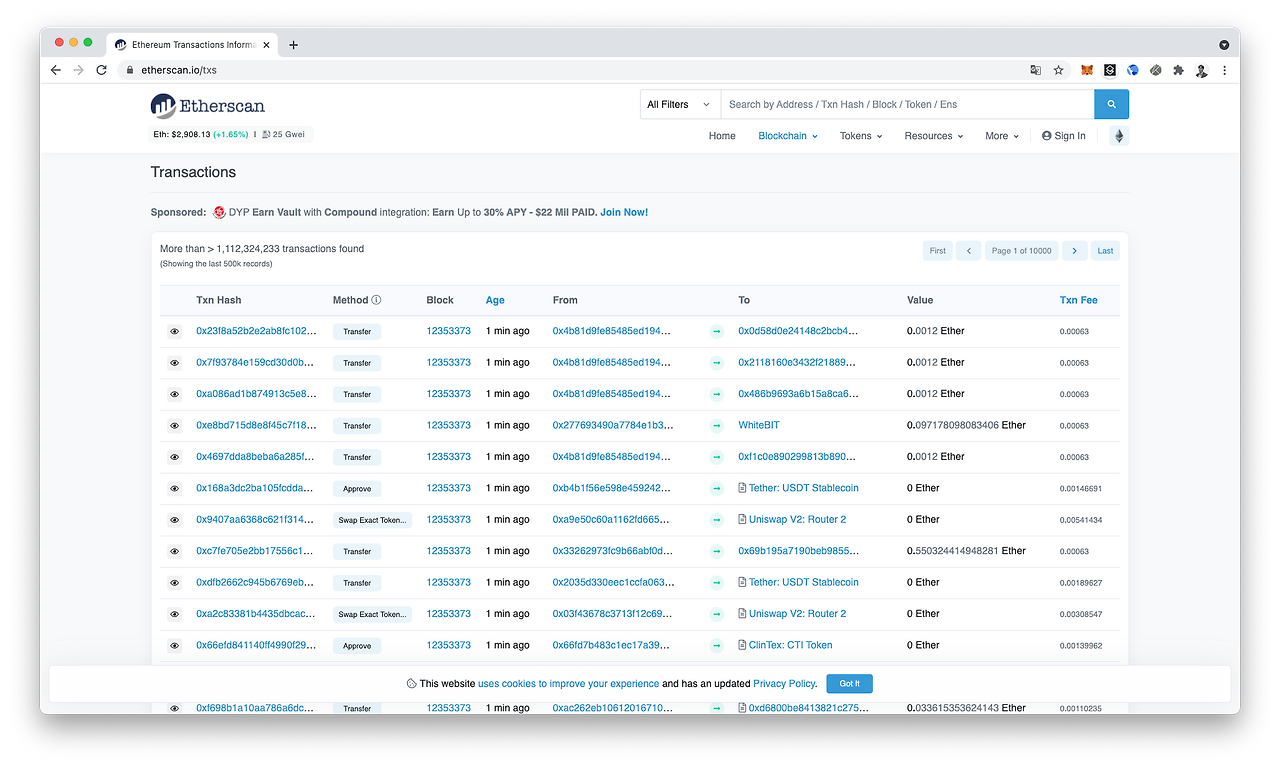Click the eye icon on row 0xc7fe705e2bb17556c1

pos(174,551)
